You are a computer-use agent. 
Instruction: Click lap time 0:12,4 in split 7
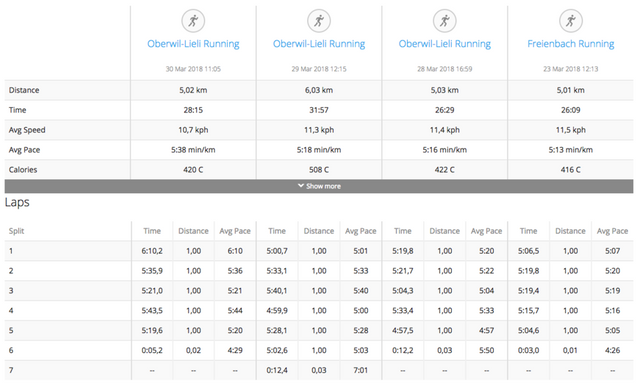tap(277, 370)
